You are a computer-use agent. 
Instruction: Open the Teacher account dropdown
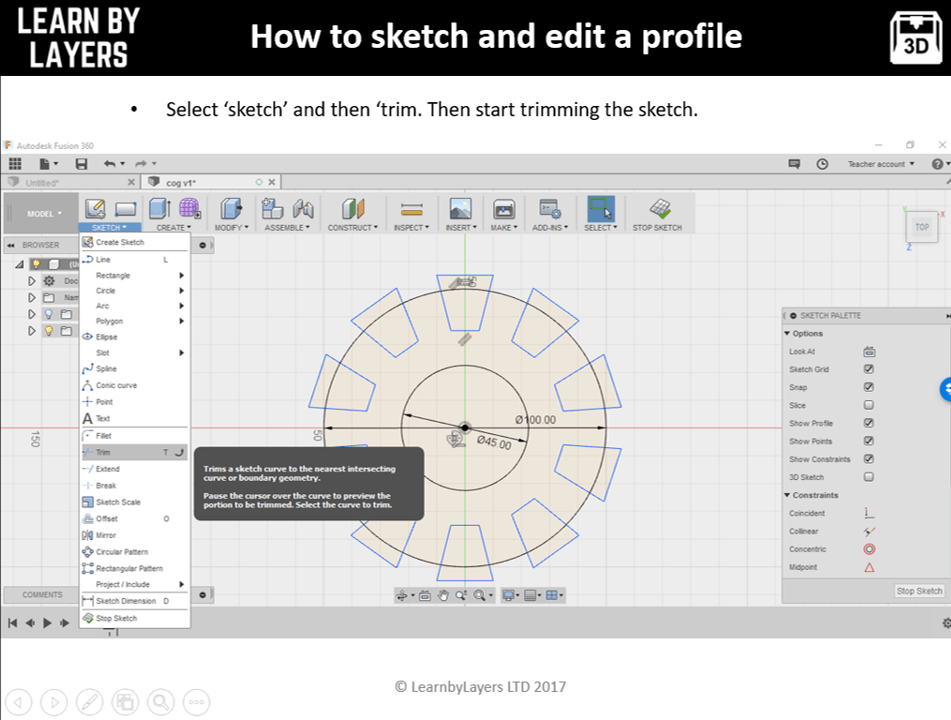(880, 164)
